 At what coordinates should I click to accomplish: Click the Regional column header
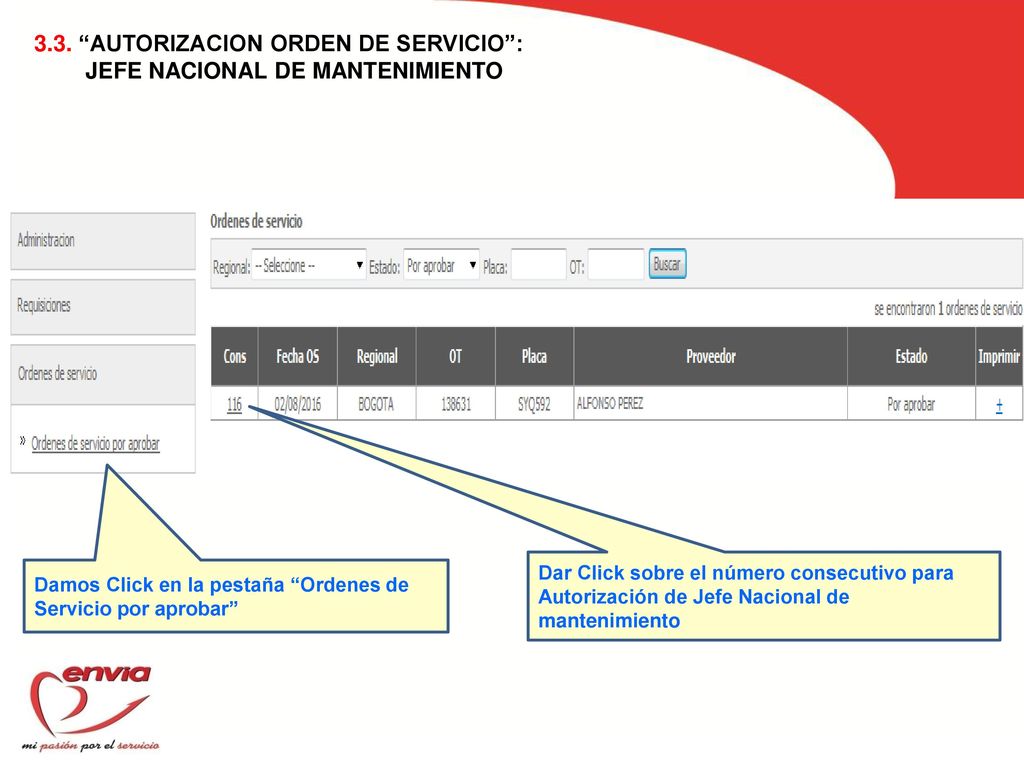pyautogui.click(x=377, y=357)
